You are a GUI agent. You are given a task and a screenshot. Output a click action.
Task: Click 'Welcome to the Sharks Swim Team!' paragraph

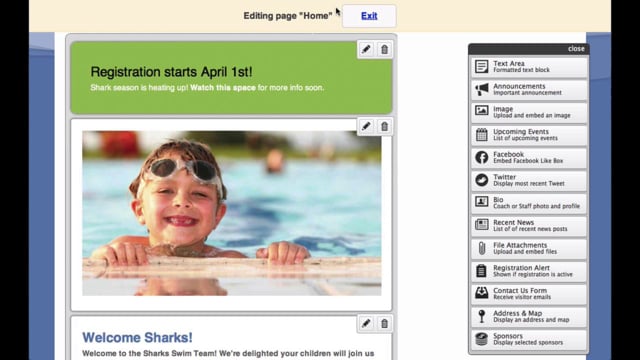(x=228, y=353)
